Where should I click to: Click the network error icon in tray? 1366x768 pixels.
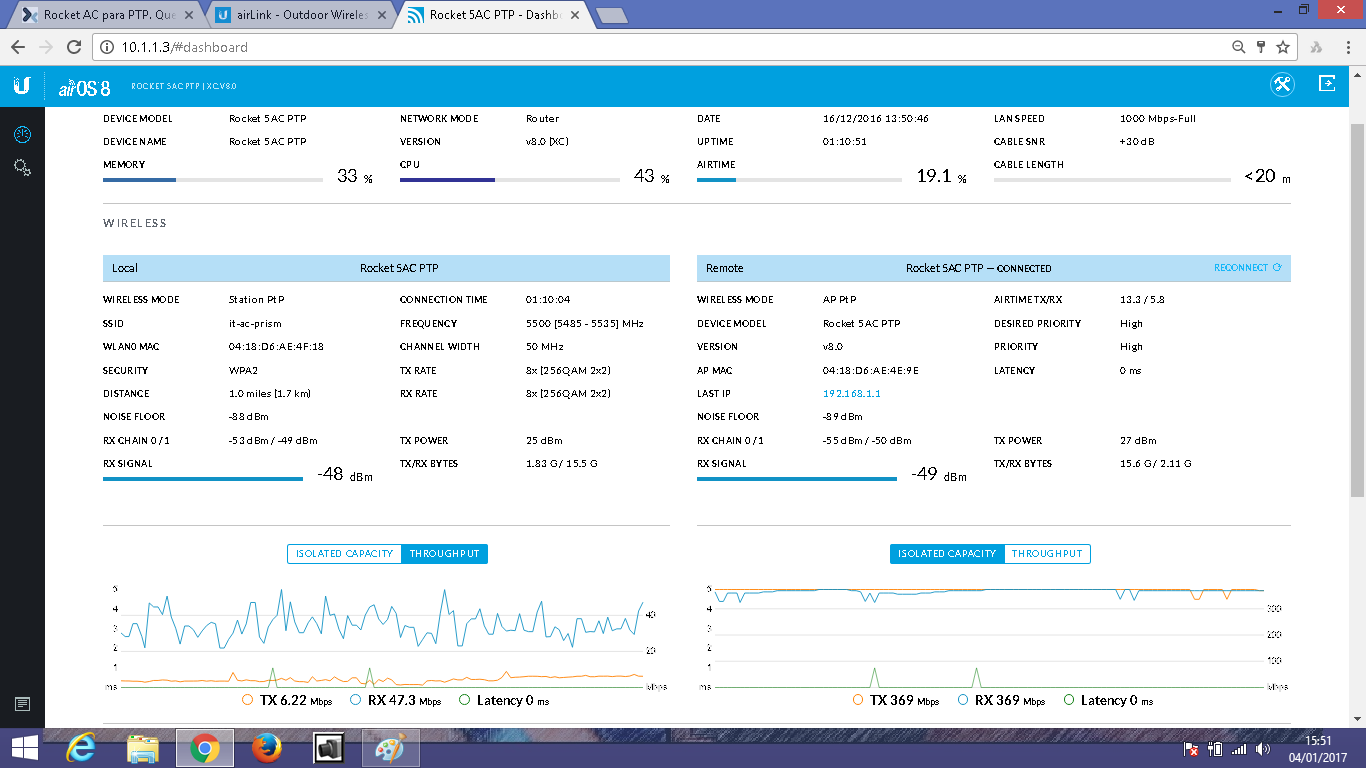pyautogui.click(x=1192, y=748)
